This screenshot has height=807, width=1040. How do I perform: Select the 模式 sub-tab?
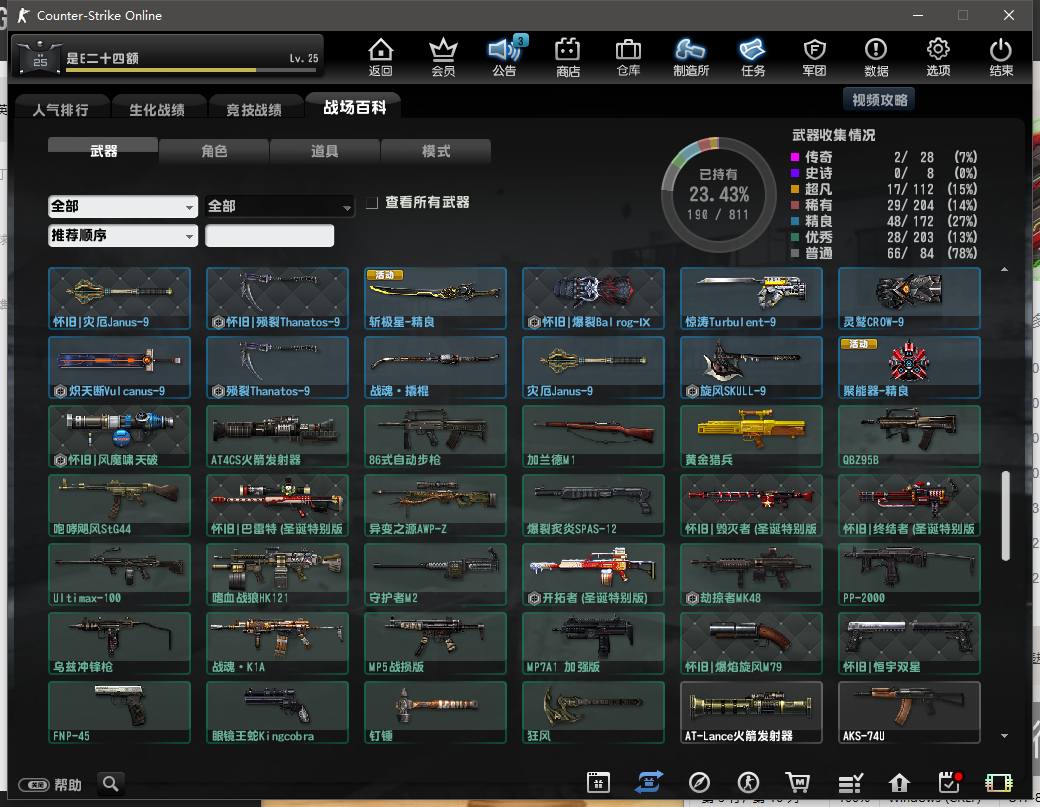point(436,151)
